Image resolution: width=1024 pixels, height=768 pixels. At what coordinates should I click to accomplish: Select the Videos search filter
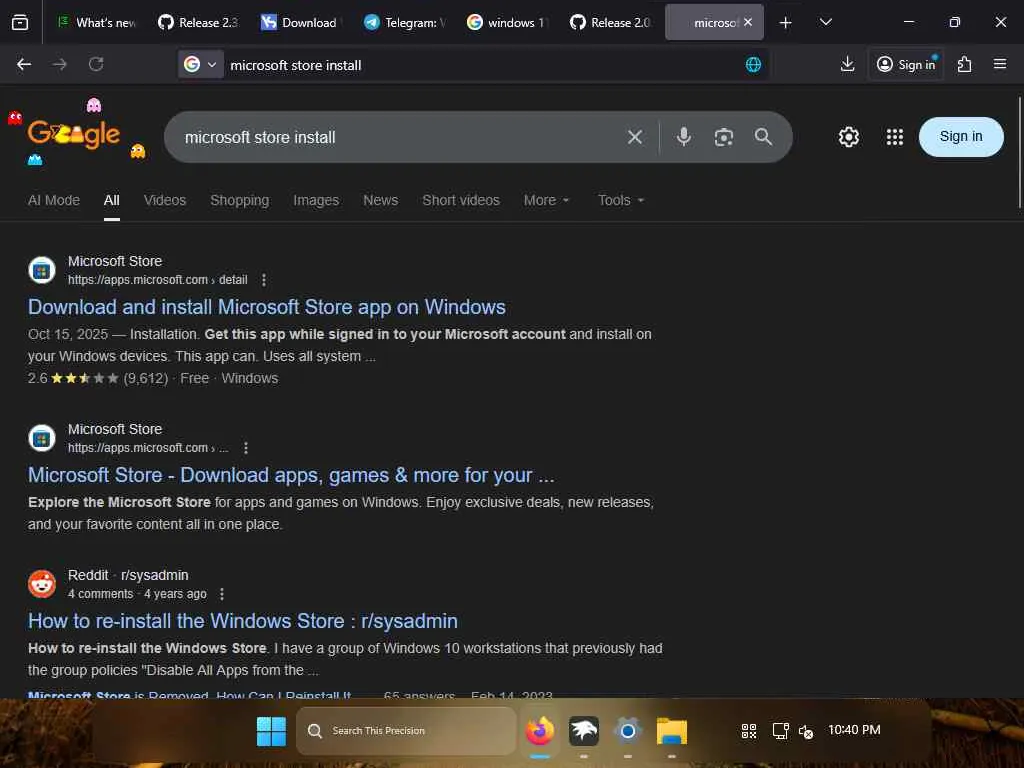[165, 200]
